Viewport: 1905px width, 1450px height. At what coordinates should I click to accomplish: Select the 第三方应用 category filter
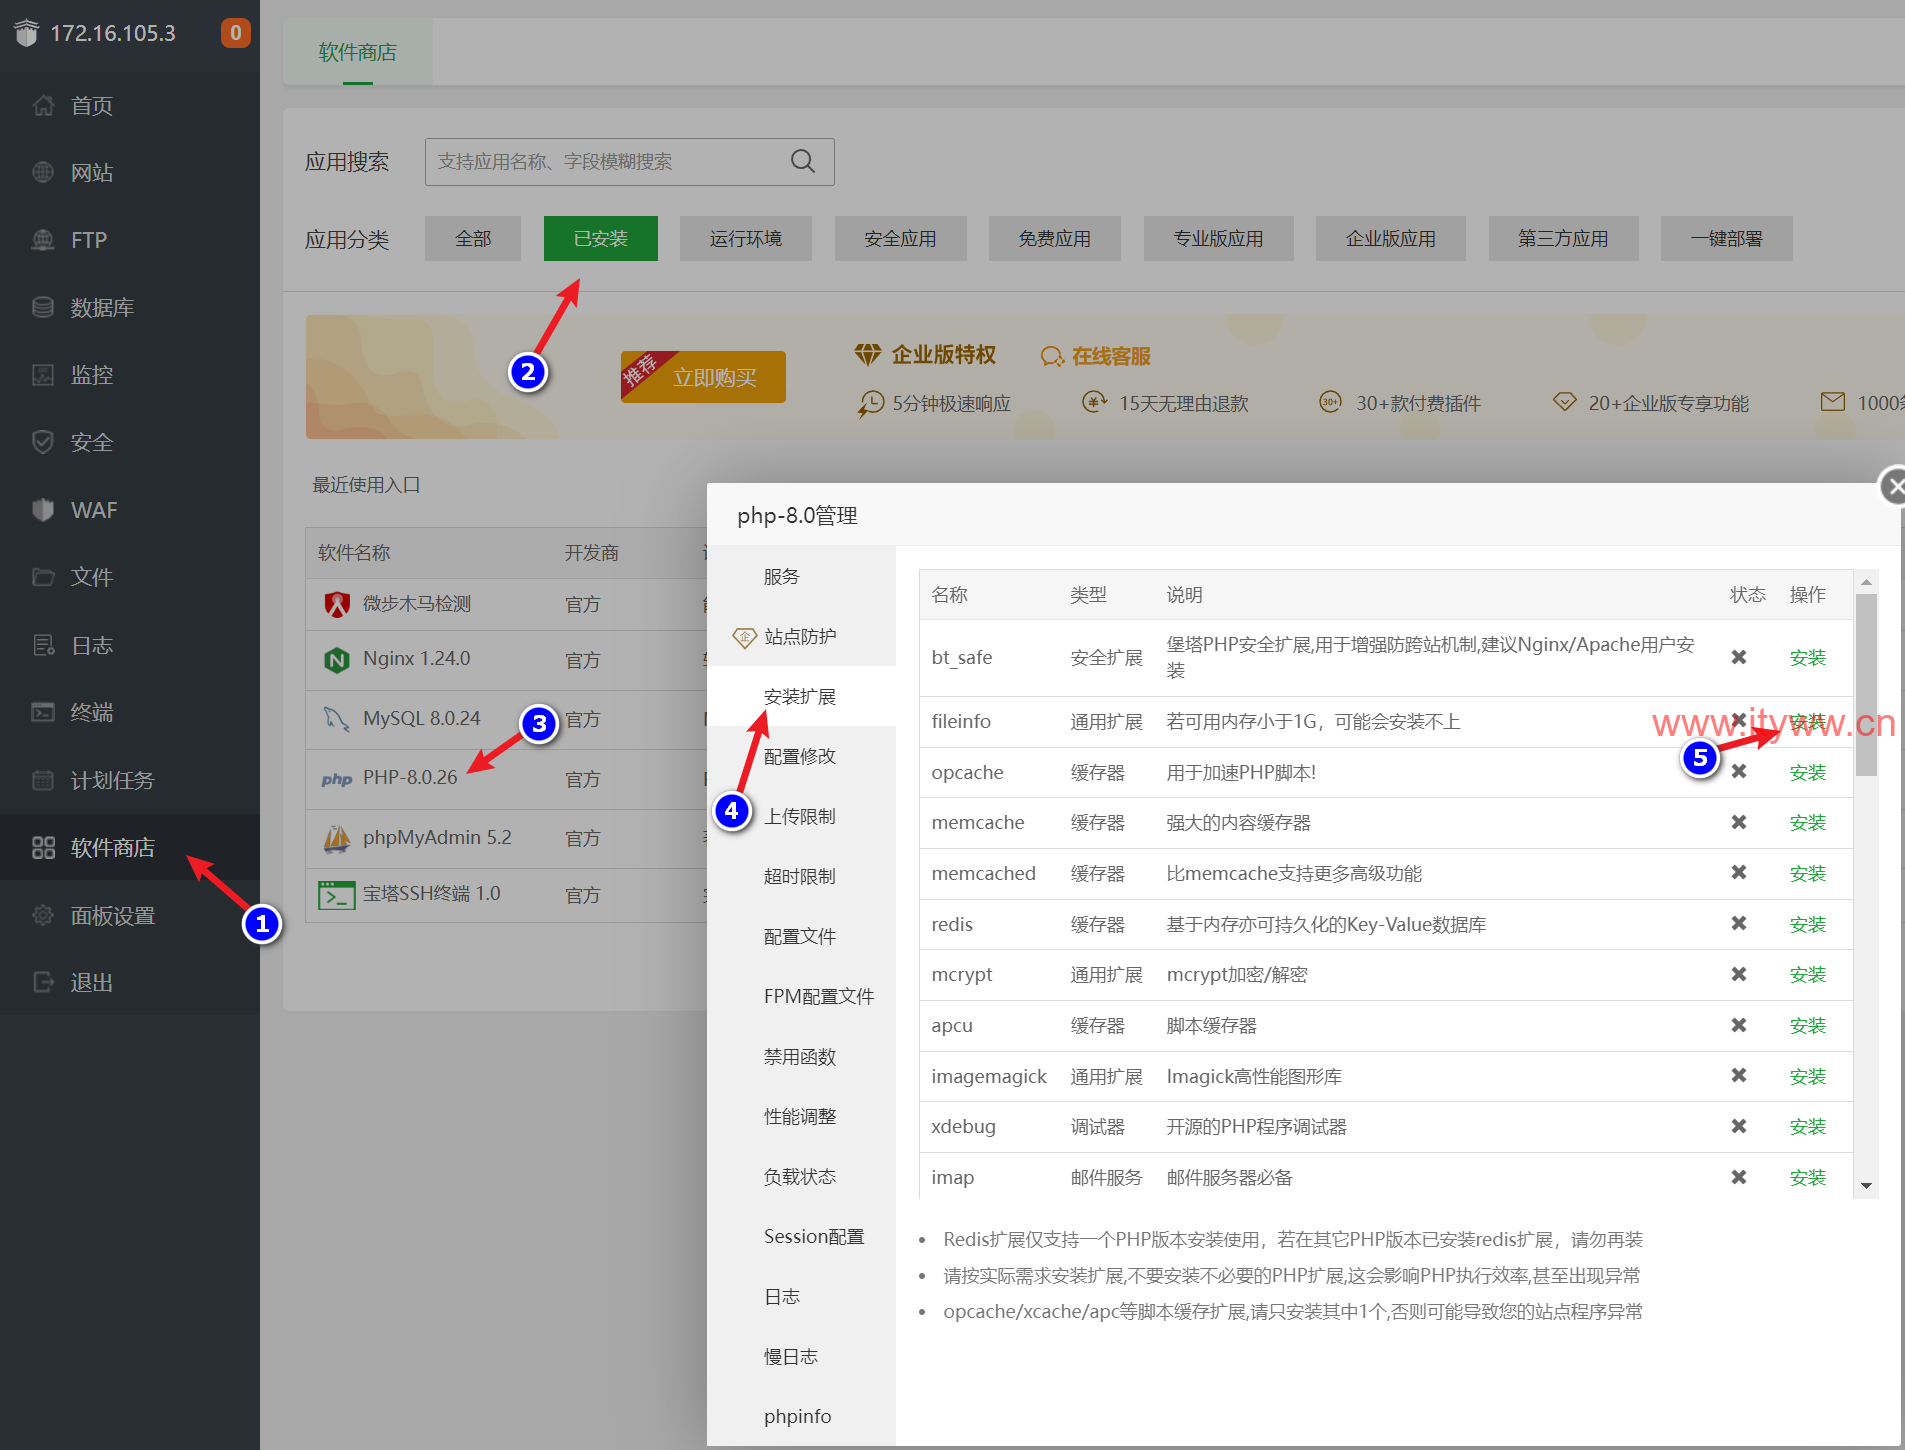coord(1564,239)
